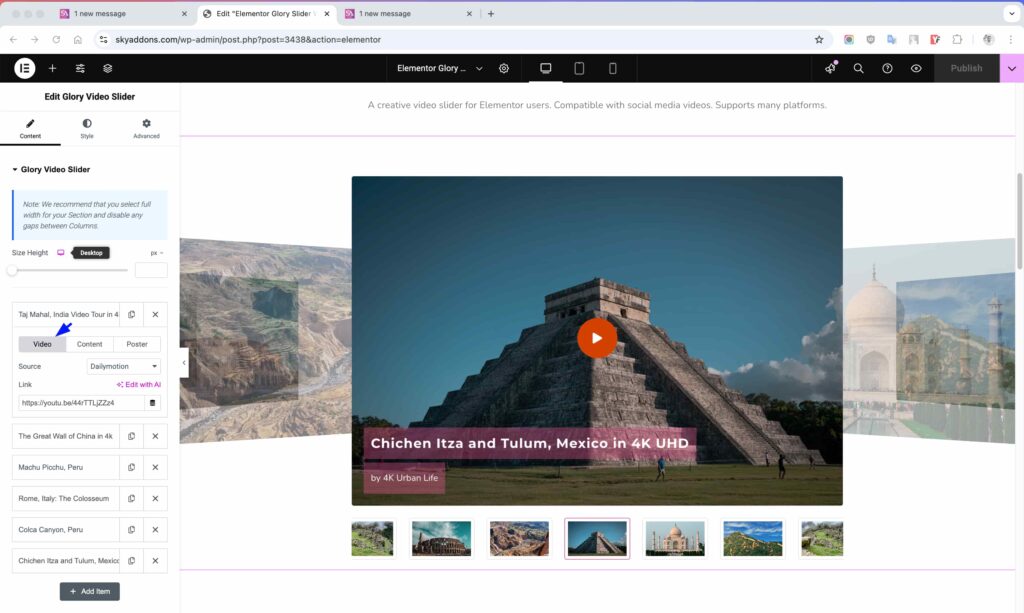Select the active Chichen Itza pyramid thumbnail
Viewport: 1024px width, 613px height.
597,539
